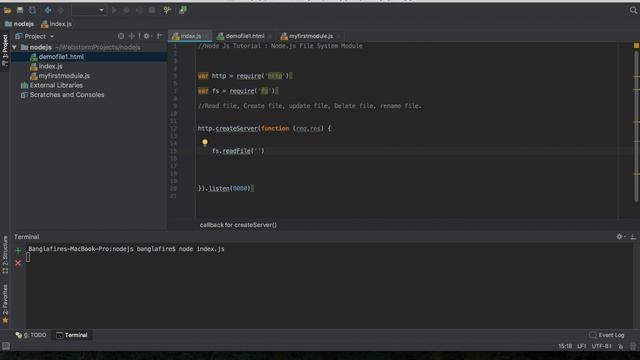The height and width of the screenshot is (360, 640).
Task: Click the editor vertical scrollbar
Action: click(636, 127)
